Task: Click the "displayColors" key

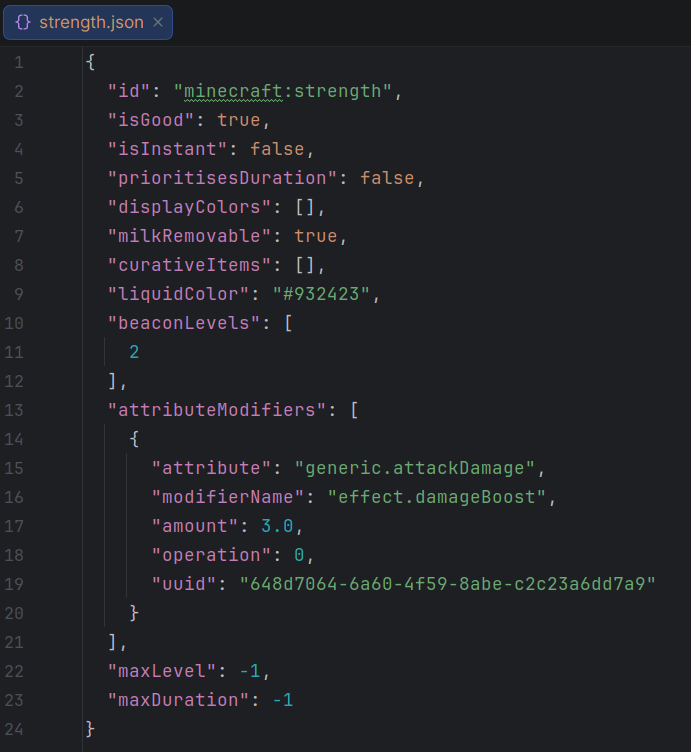Action: click(189, 207)
